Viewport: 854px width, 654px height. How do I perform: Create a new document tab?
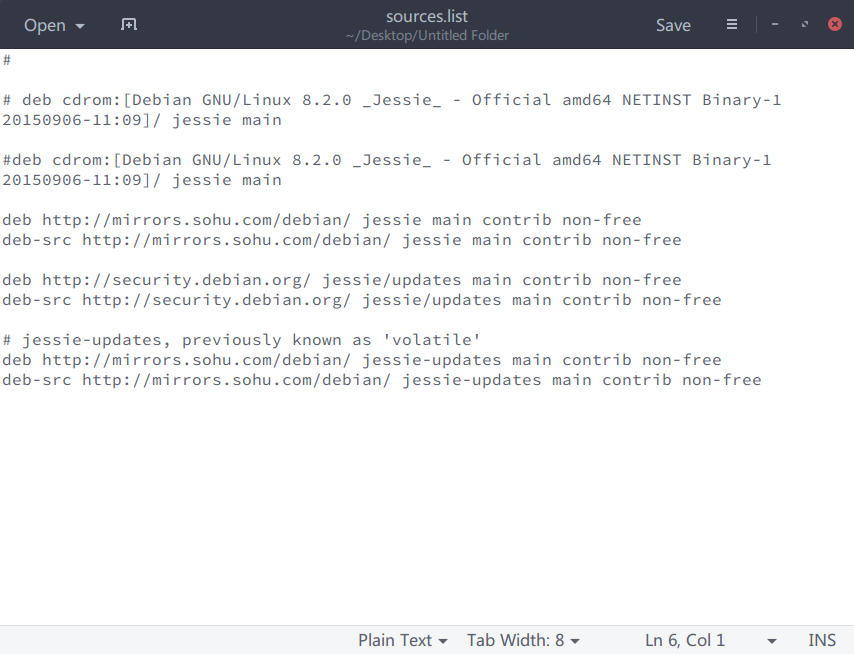click(128, 25)
